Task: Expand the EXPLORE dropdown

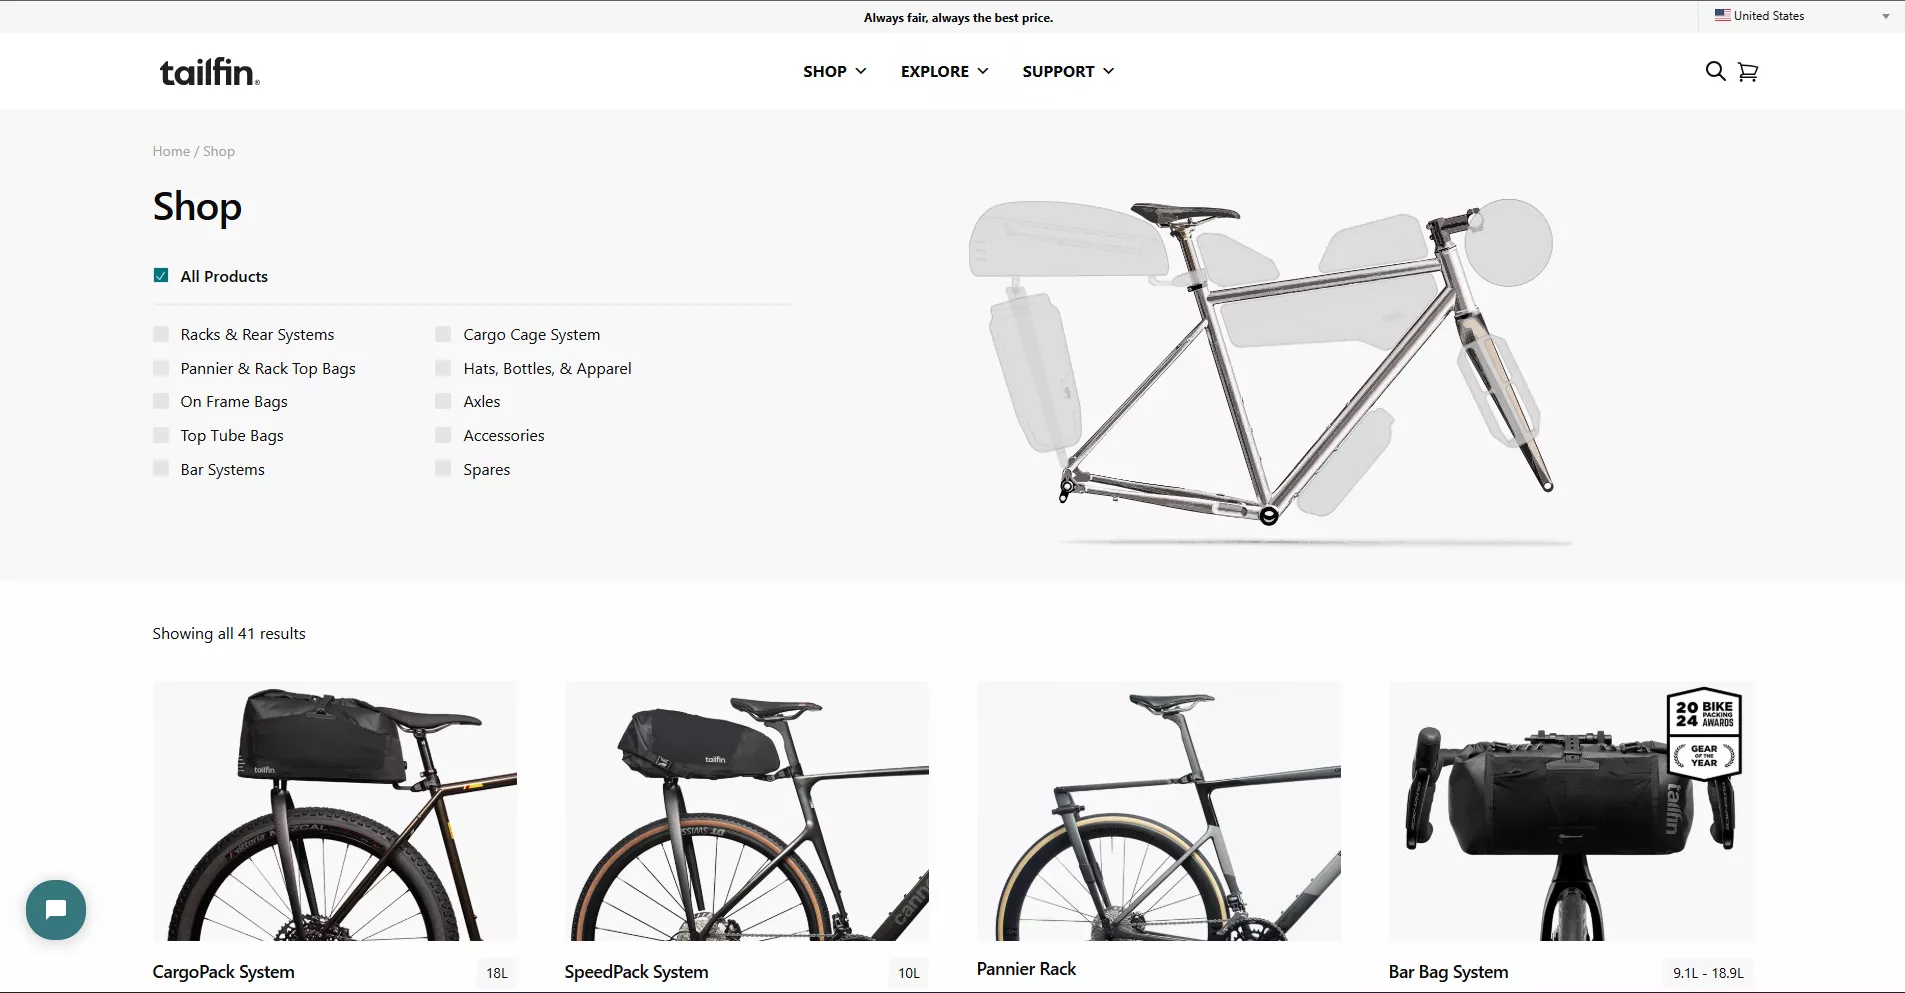Action: (944, 71)
